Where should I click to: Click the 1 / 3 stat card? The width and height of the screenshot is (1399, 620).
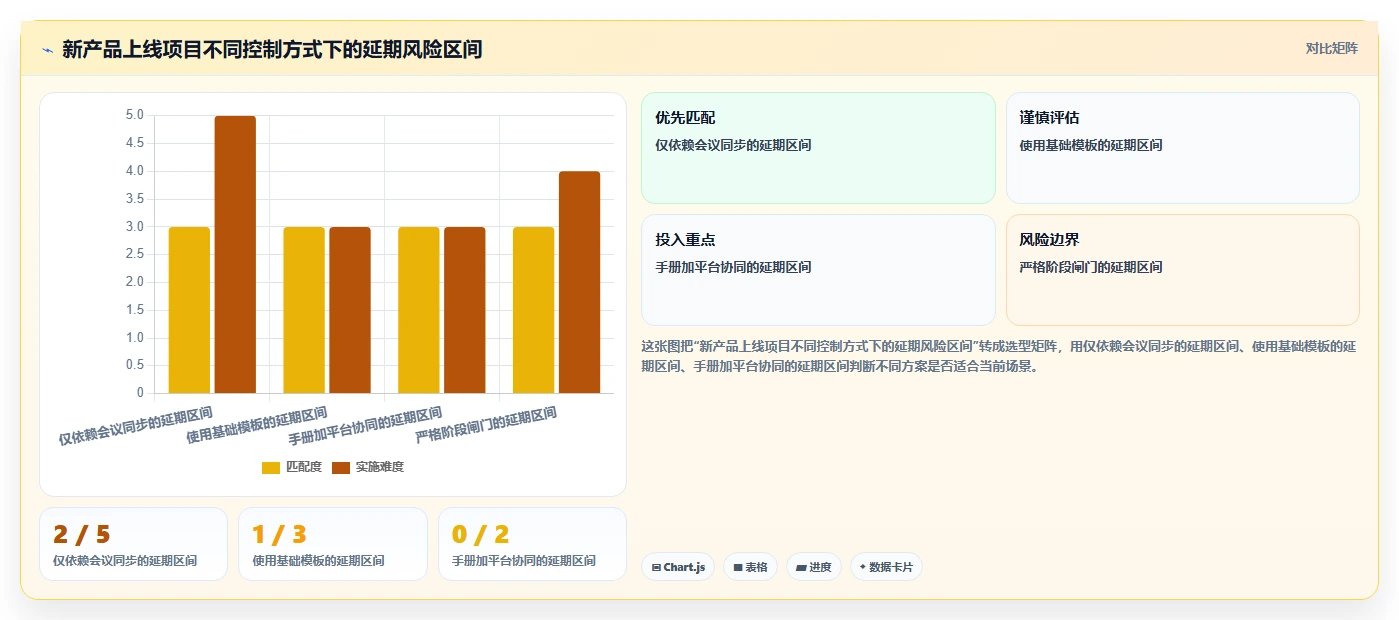[333, 544]
